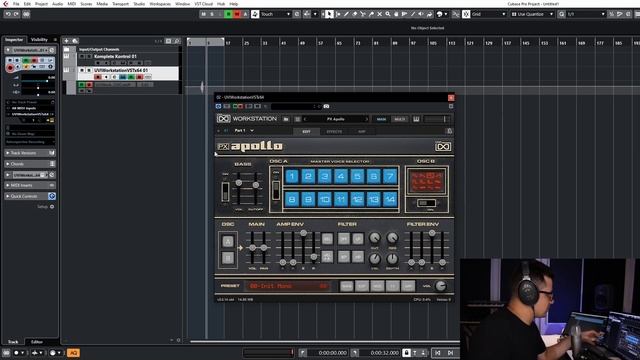
Task: Switch to the ARP tab in UVI
Action: tap(362, 131)
